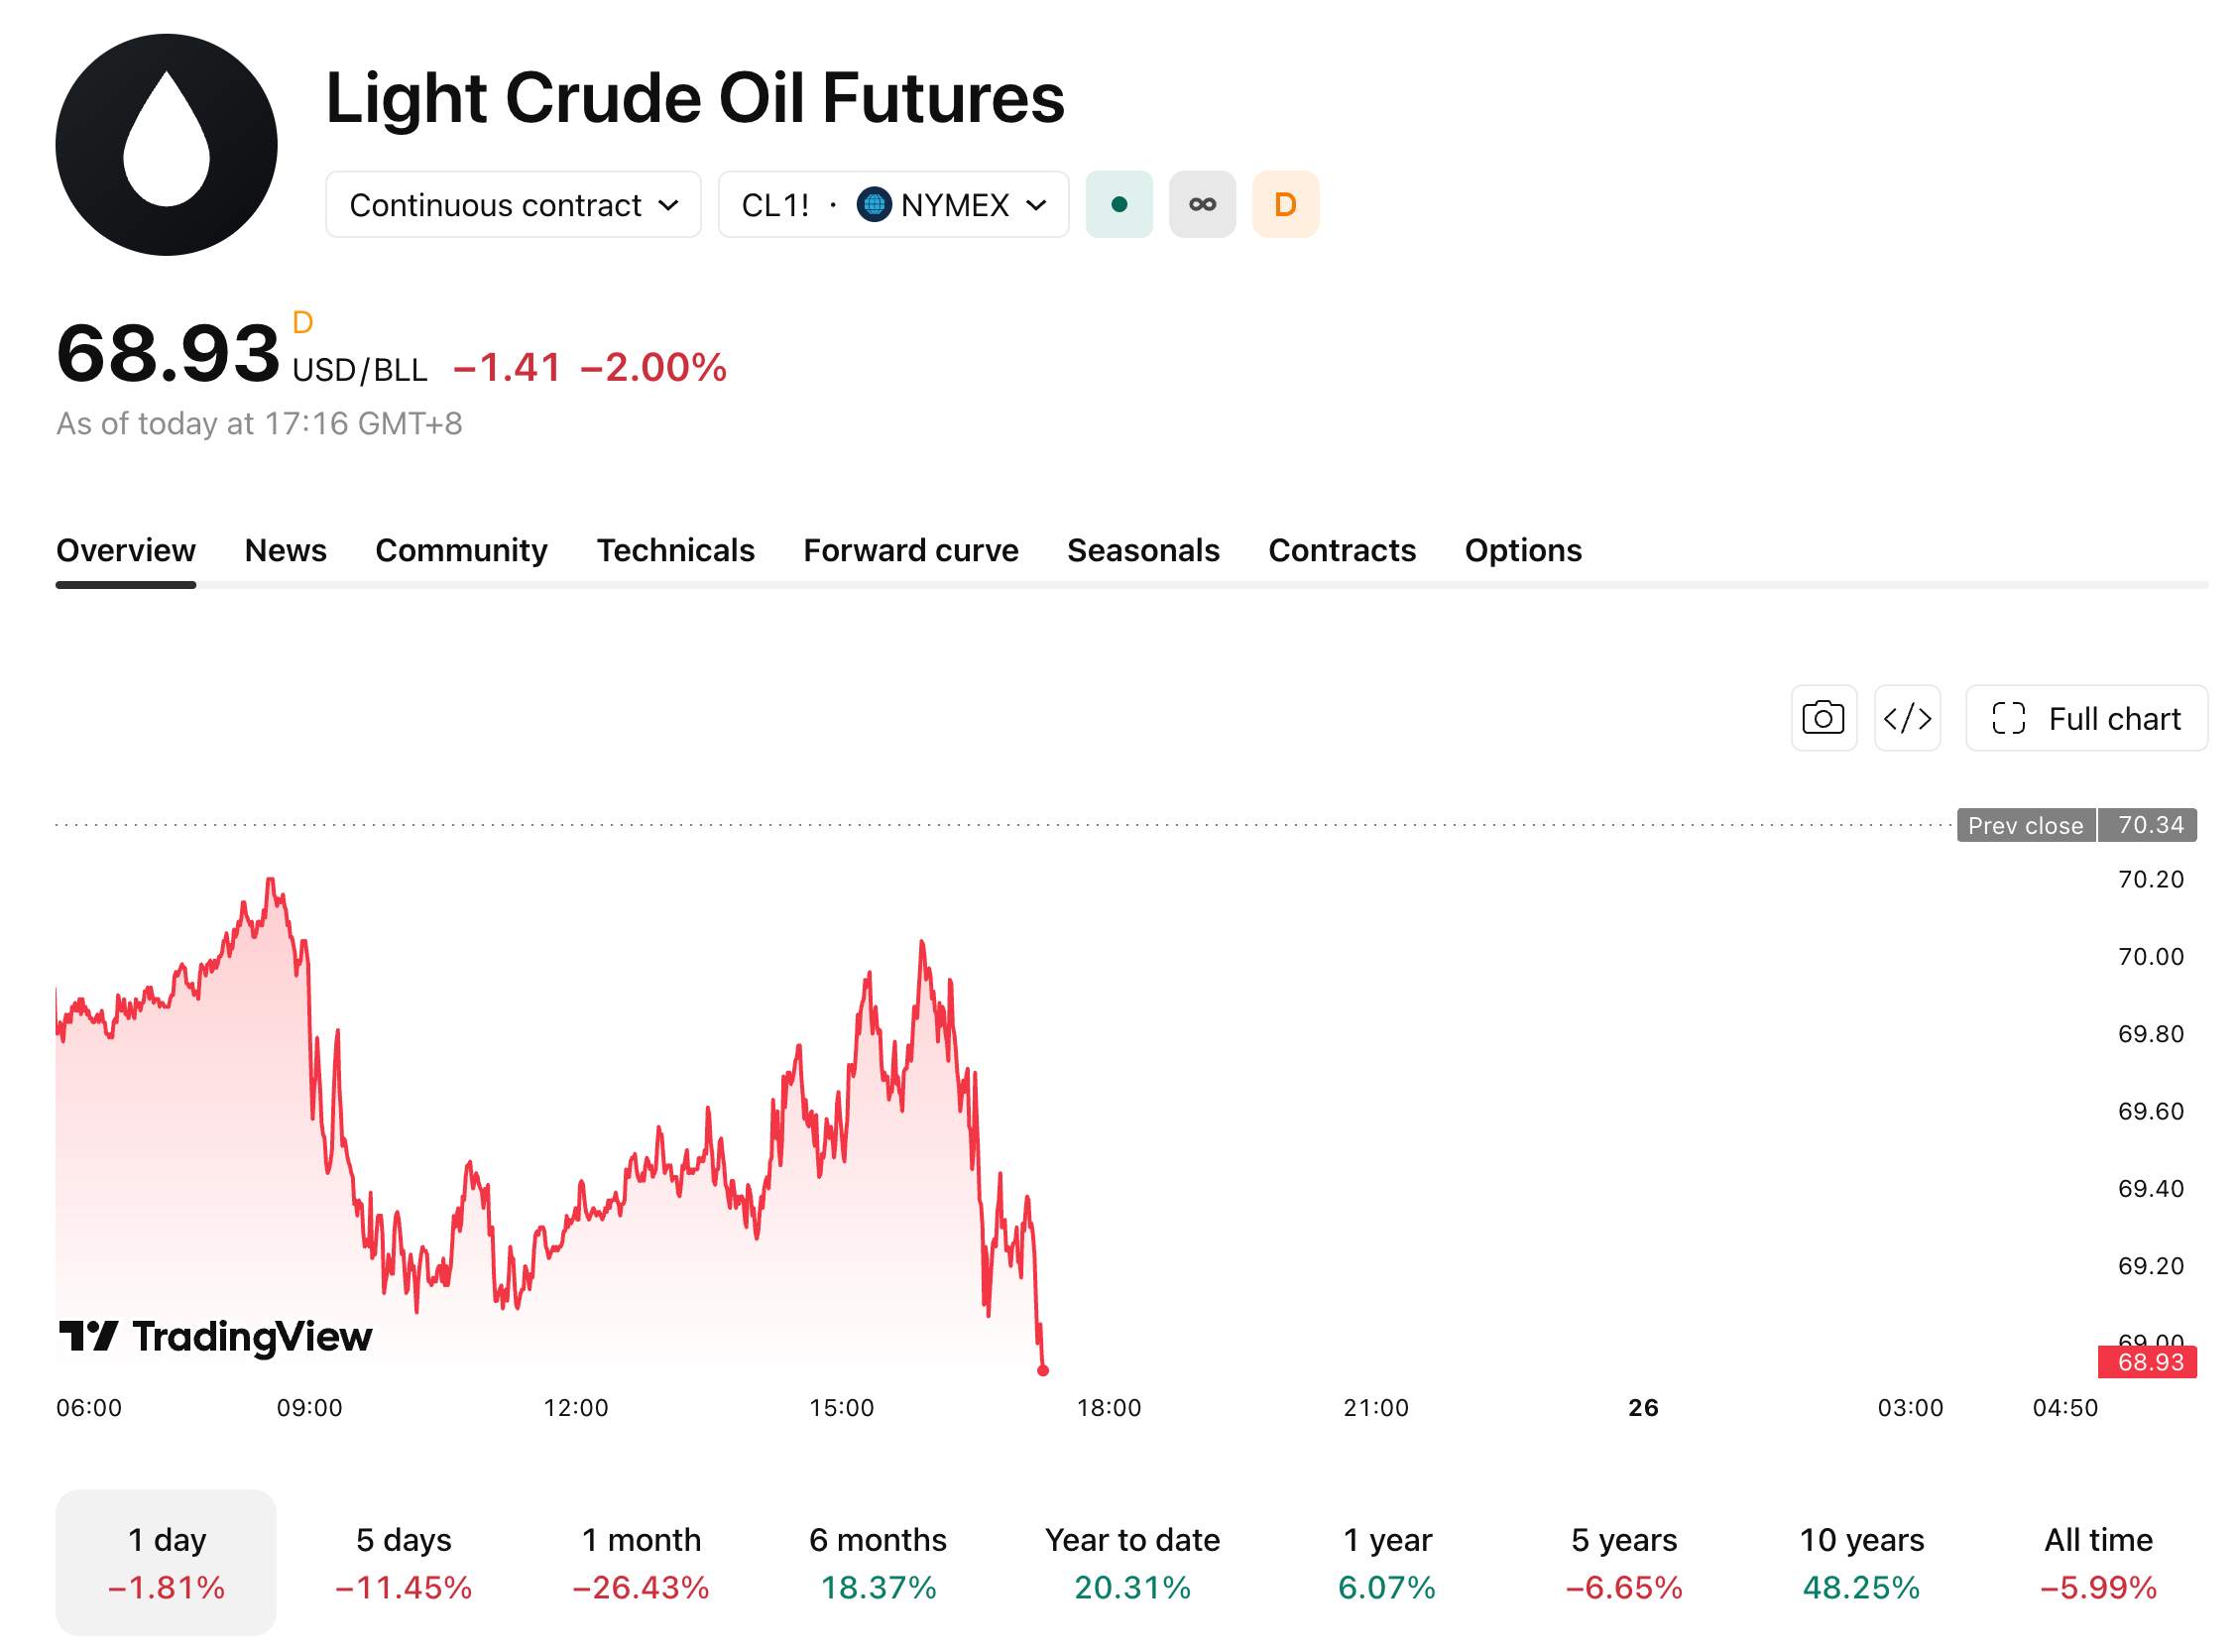
Task: Open the Forward curve tab
Action: pos(912,551)
